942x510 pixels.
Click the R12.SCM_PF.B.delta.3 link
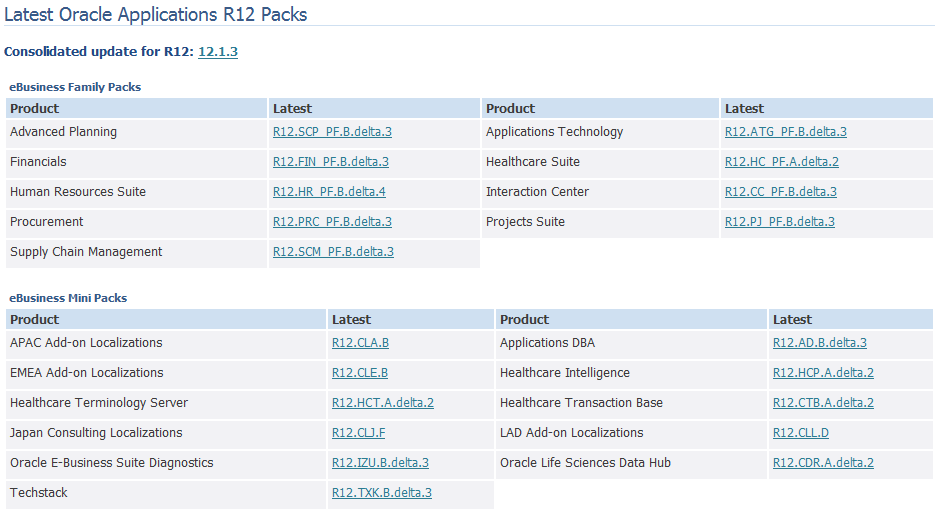(x=333, y=252)
